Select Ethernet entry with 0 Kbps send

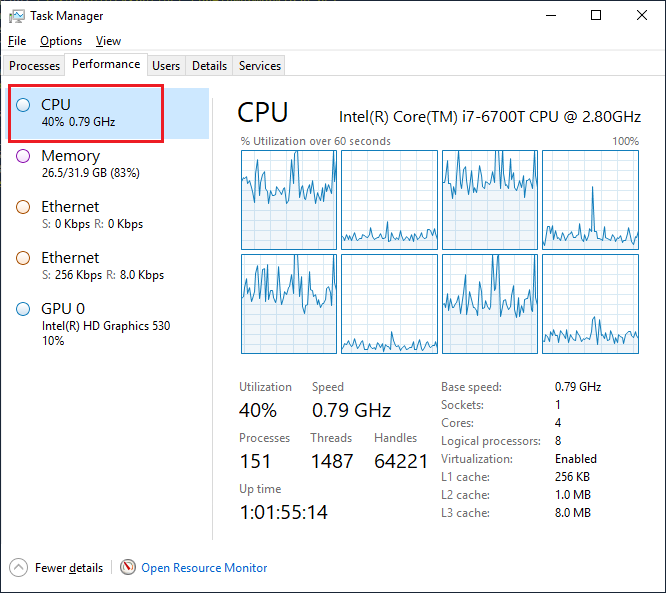[x=108, y=215]
